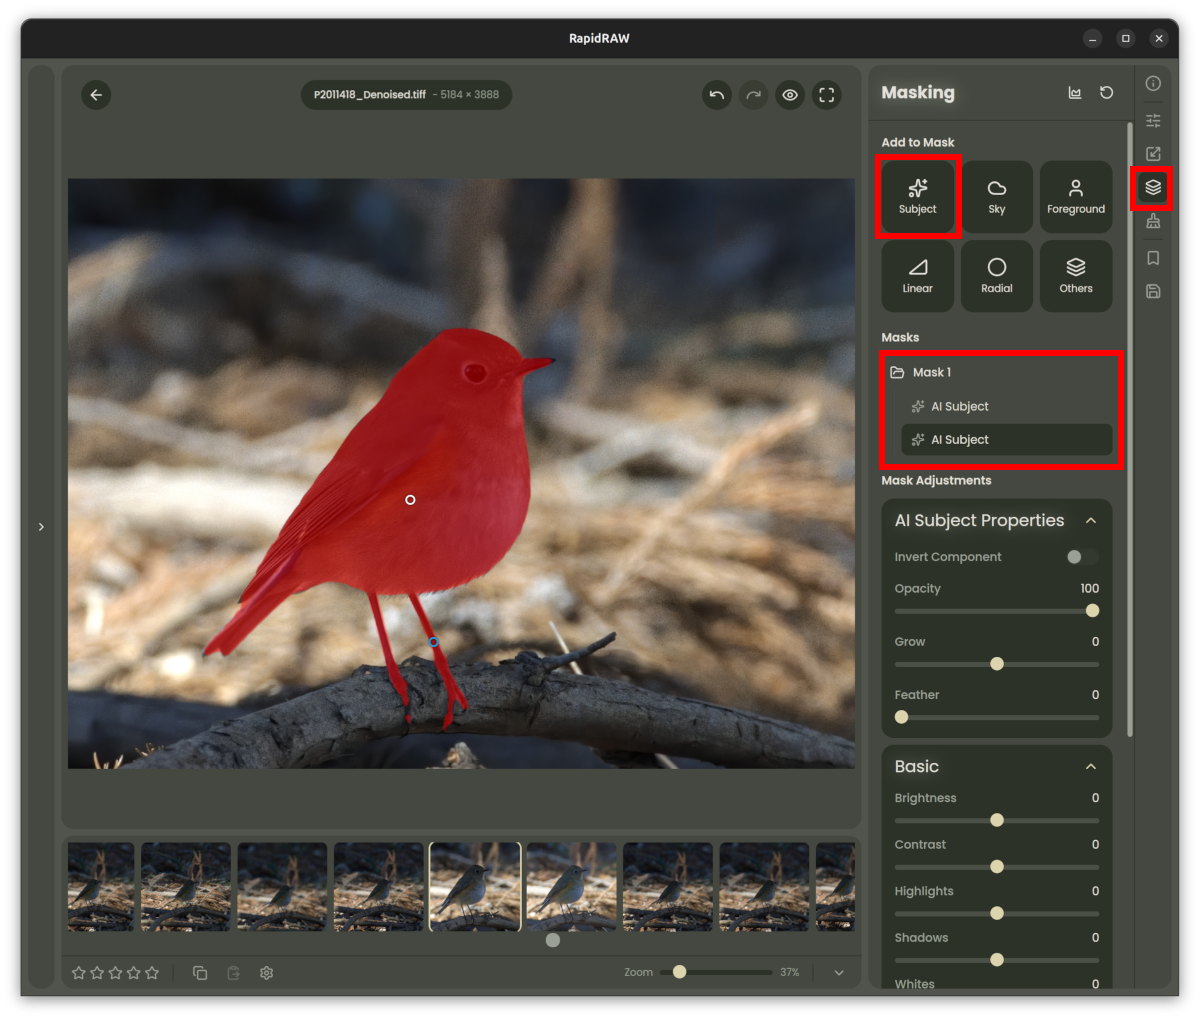Add a Foreground mask
The image size is (1200, 1019).
1076,197
